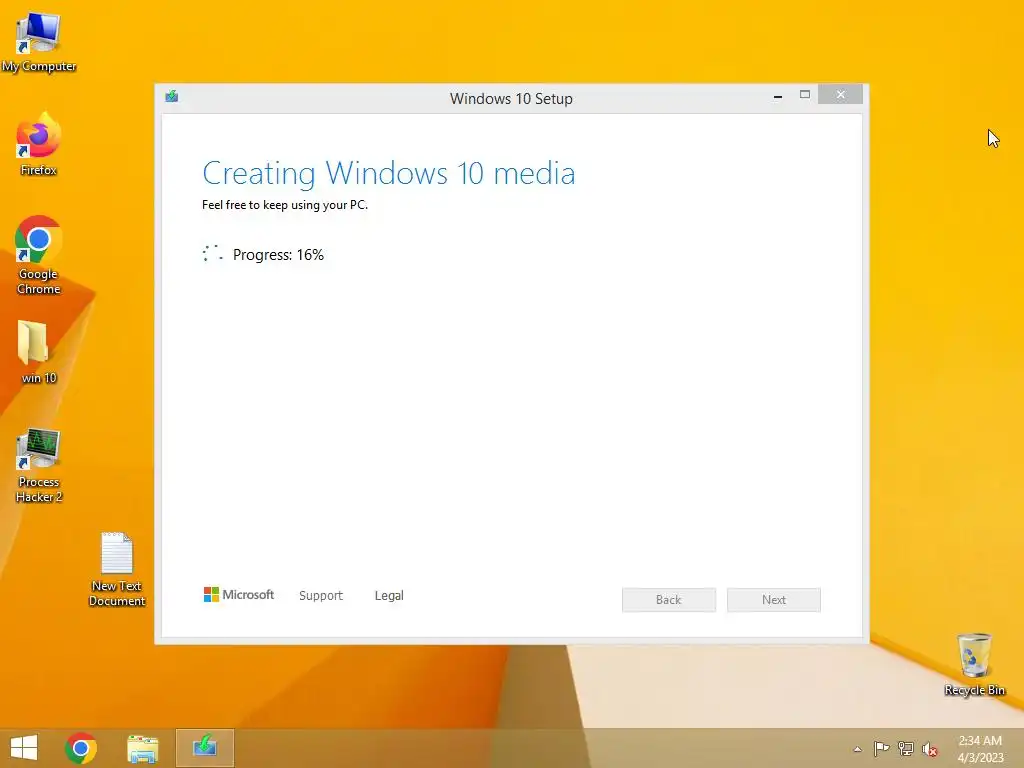Click the disabled Next button
1024x768 pixels.
[x=774, y=600]
